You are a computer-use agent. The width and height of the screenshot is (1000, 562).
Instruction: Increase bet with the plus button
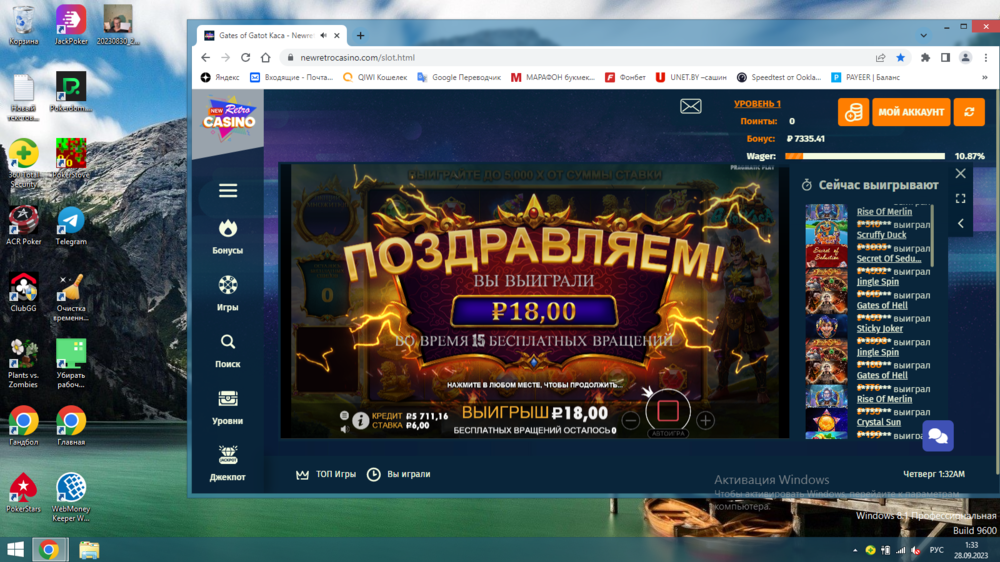706,421
